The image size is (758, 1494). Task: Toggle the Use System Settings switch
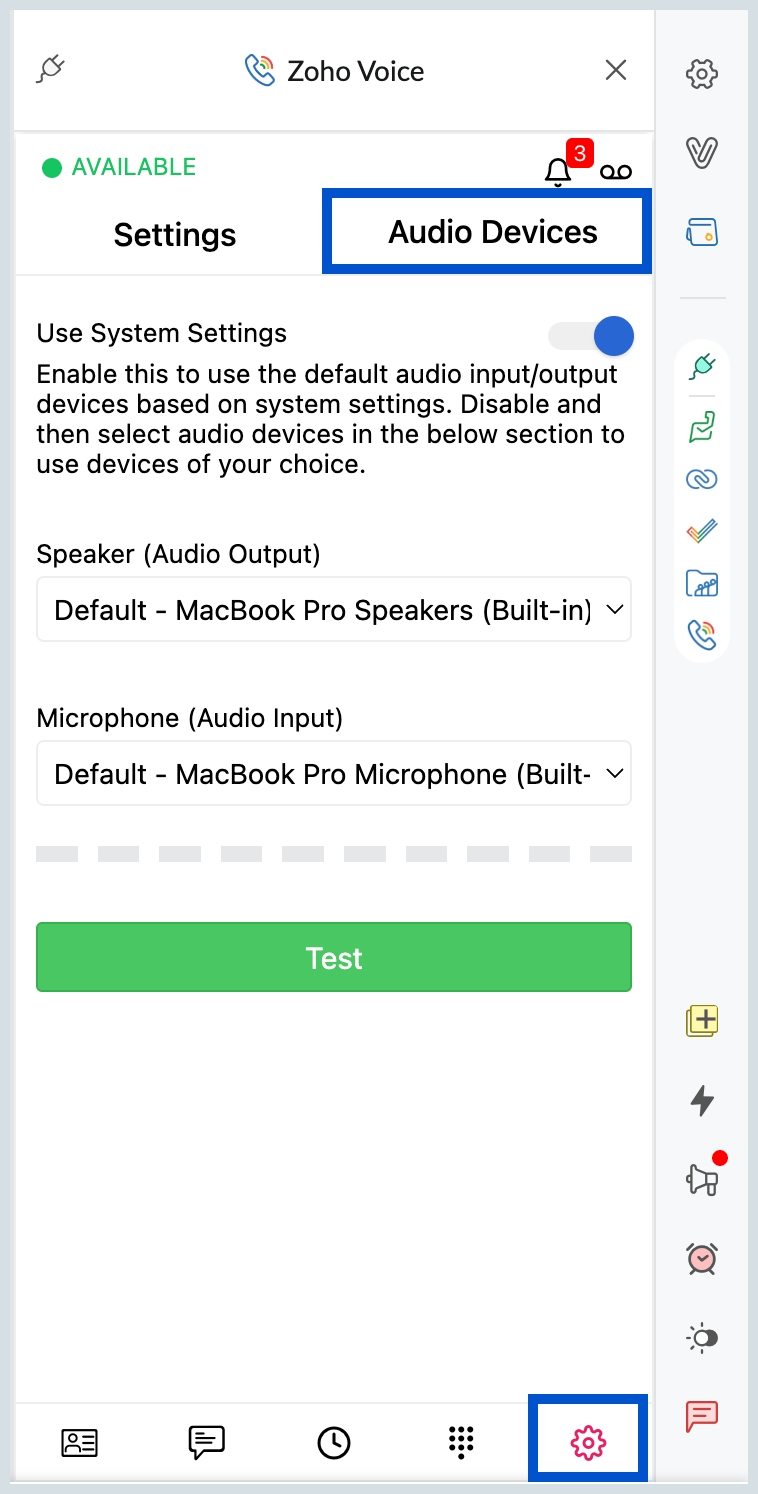click(591, 336)
